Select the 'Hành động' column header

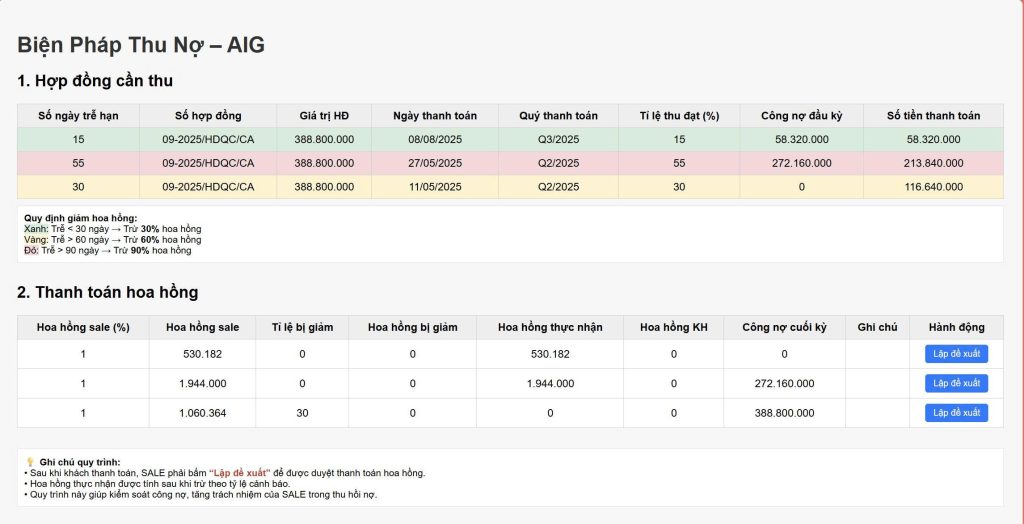(x=956, y=327)
